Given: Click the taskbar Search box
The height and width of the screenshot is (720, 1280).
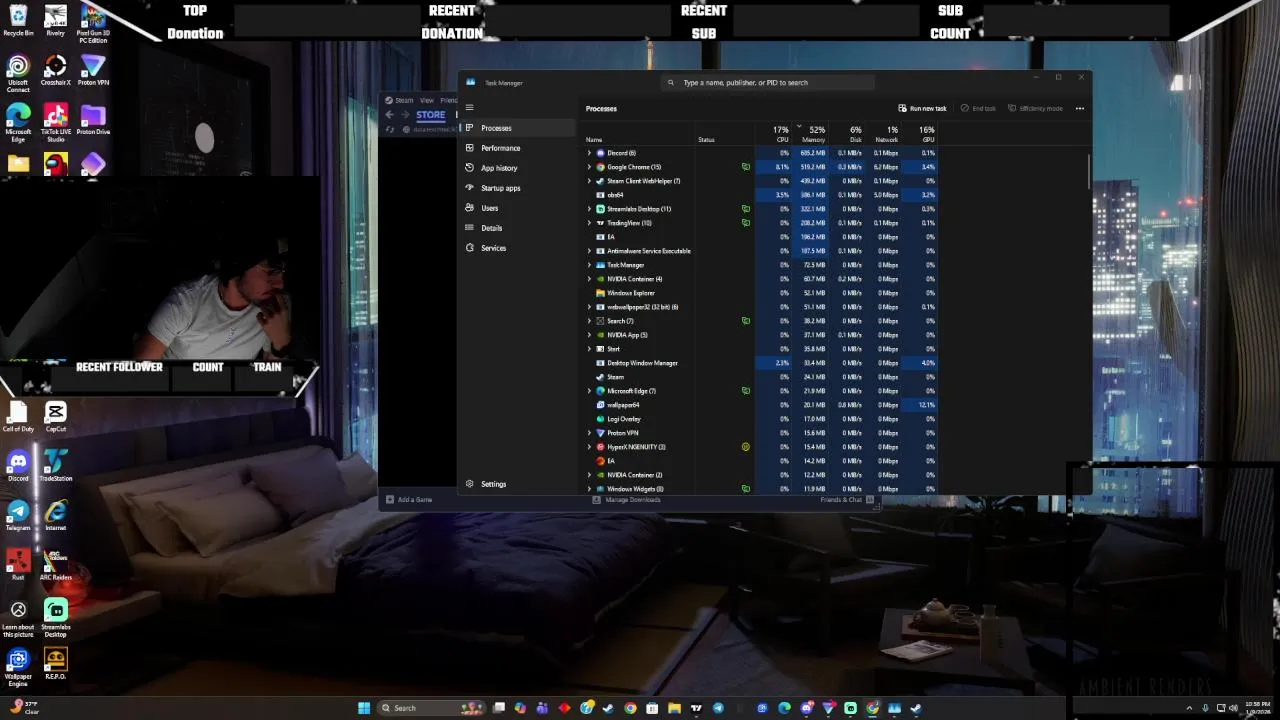Looking at the screenshot, I should click(432, 708).
